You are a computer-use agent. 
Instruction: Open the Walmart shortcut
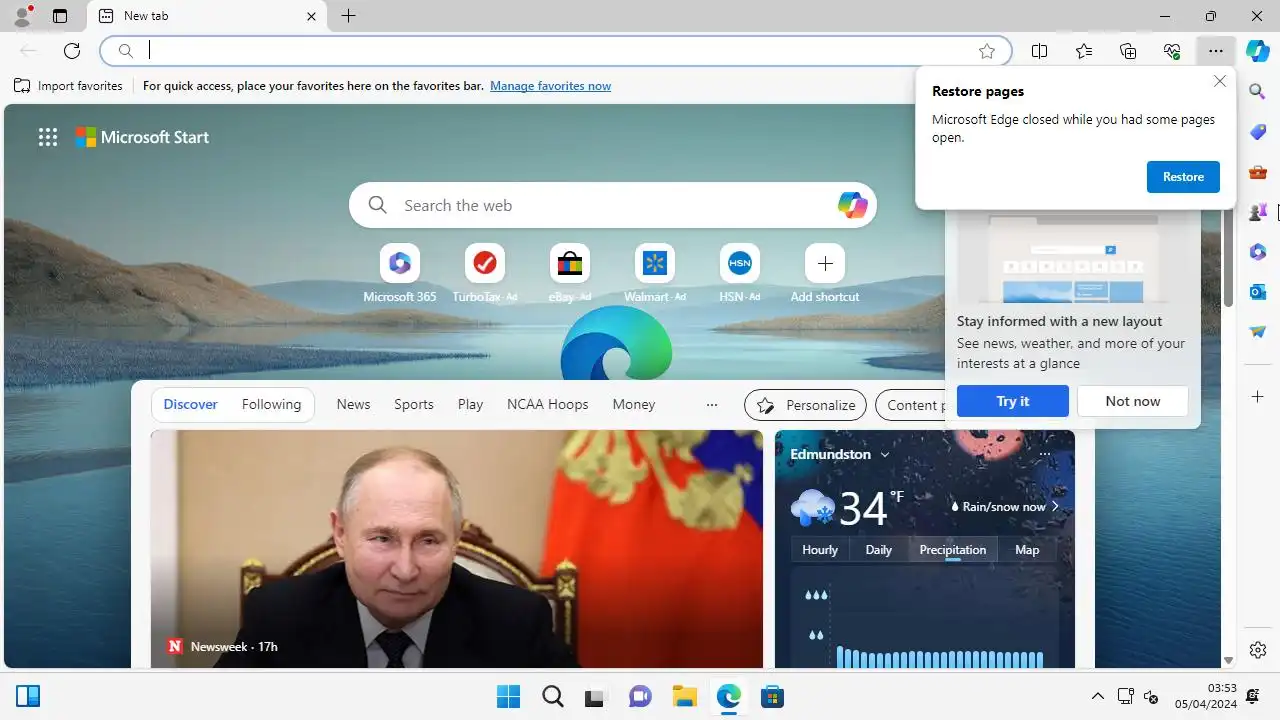click(655, 273)
